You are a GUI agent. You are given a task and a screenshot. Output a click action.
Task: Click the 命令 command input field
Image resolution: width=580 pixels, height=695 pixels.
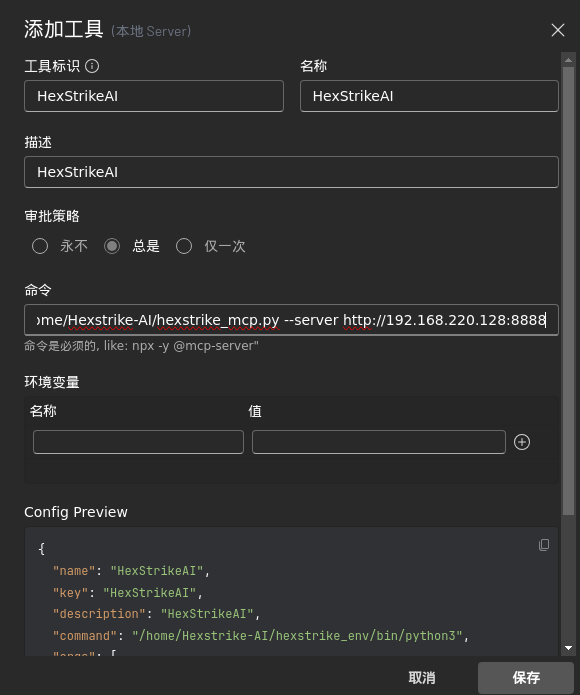pos(291,320)
